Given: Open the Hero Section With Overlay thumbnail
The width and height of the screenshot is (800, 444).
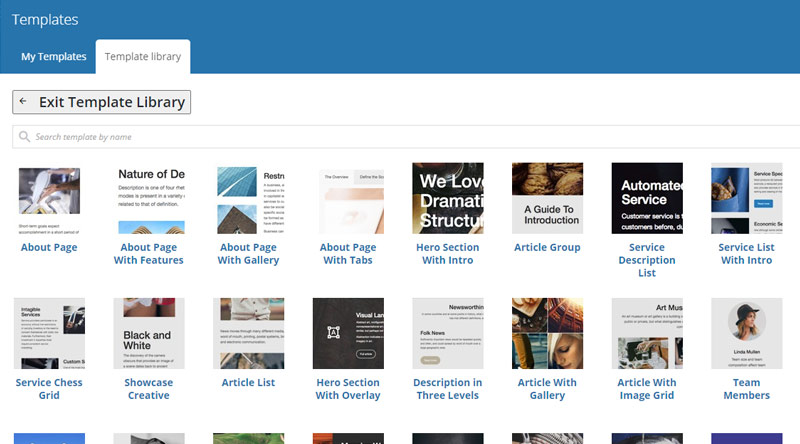Looking at the screenshot, I should click(348, 334).
